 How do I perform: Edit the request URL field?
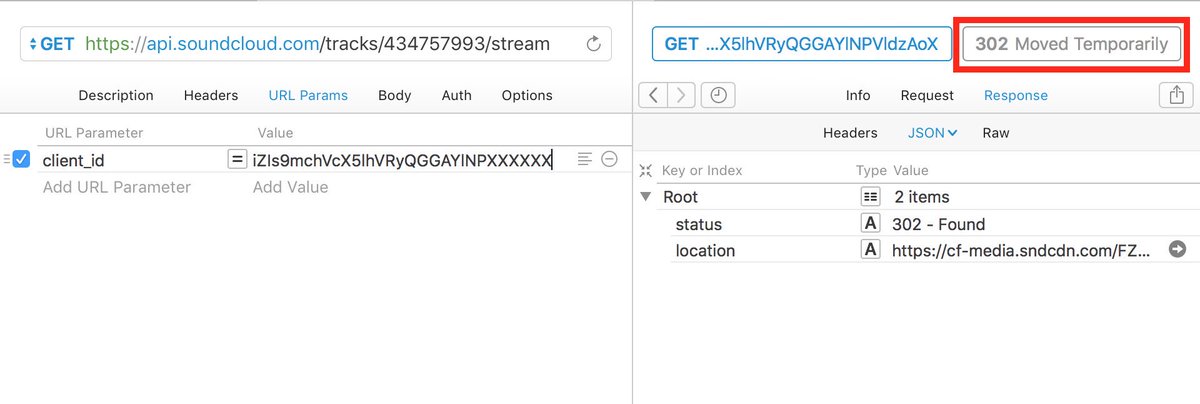pos(318,44)
